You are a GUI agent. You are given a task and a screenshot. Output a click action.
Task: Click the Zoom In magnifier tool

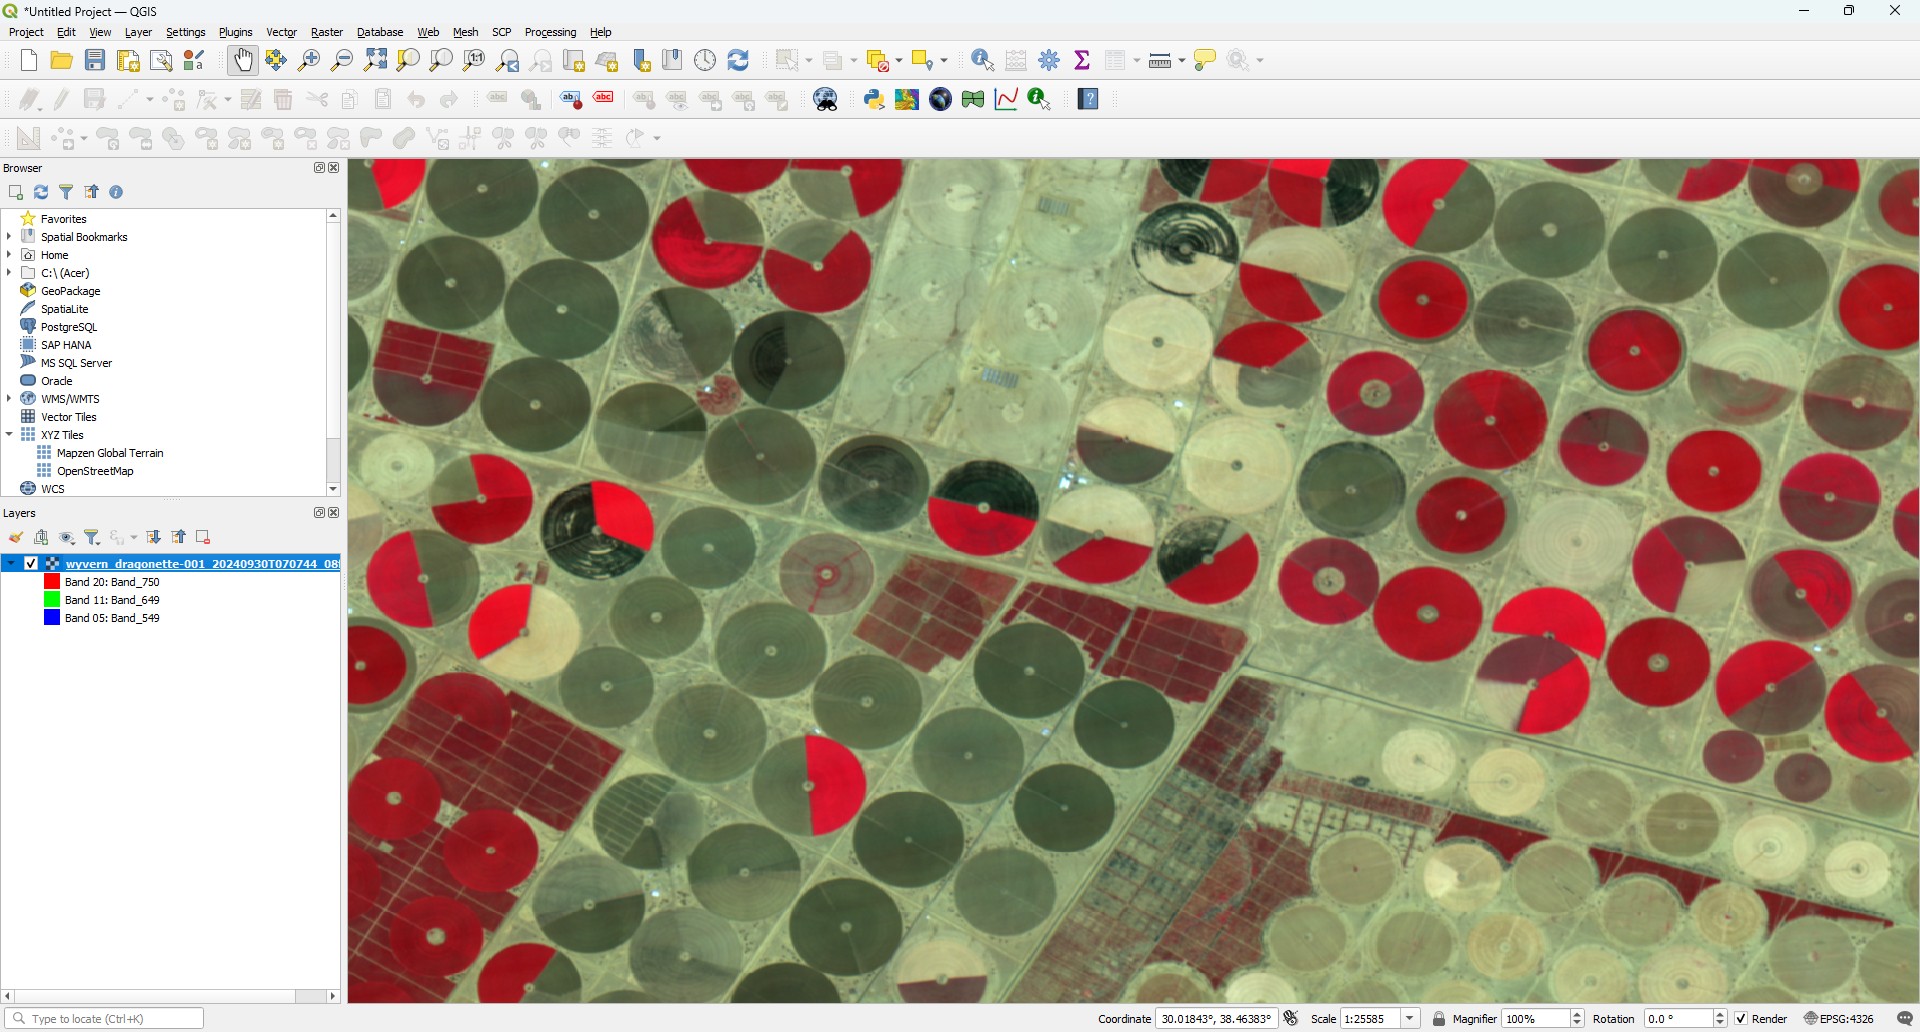(309, 61)
